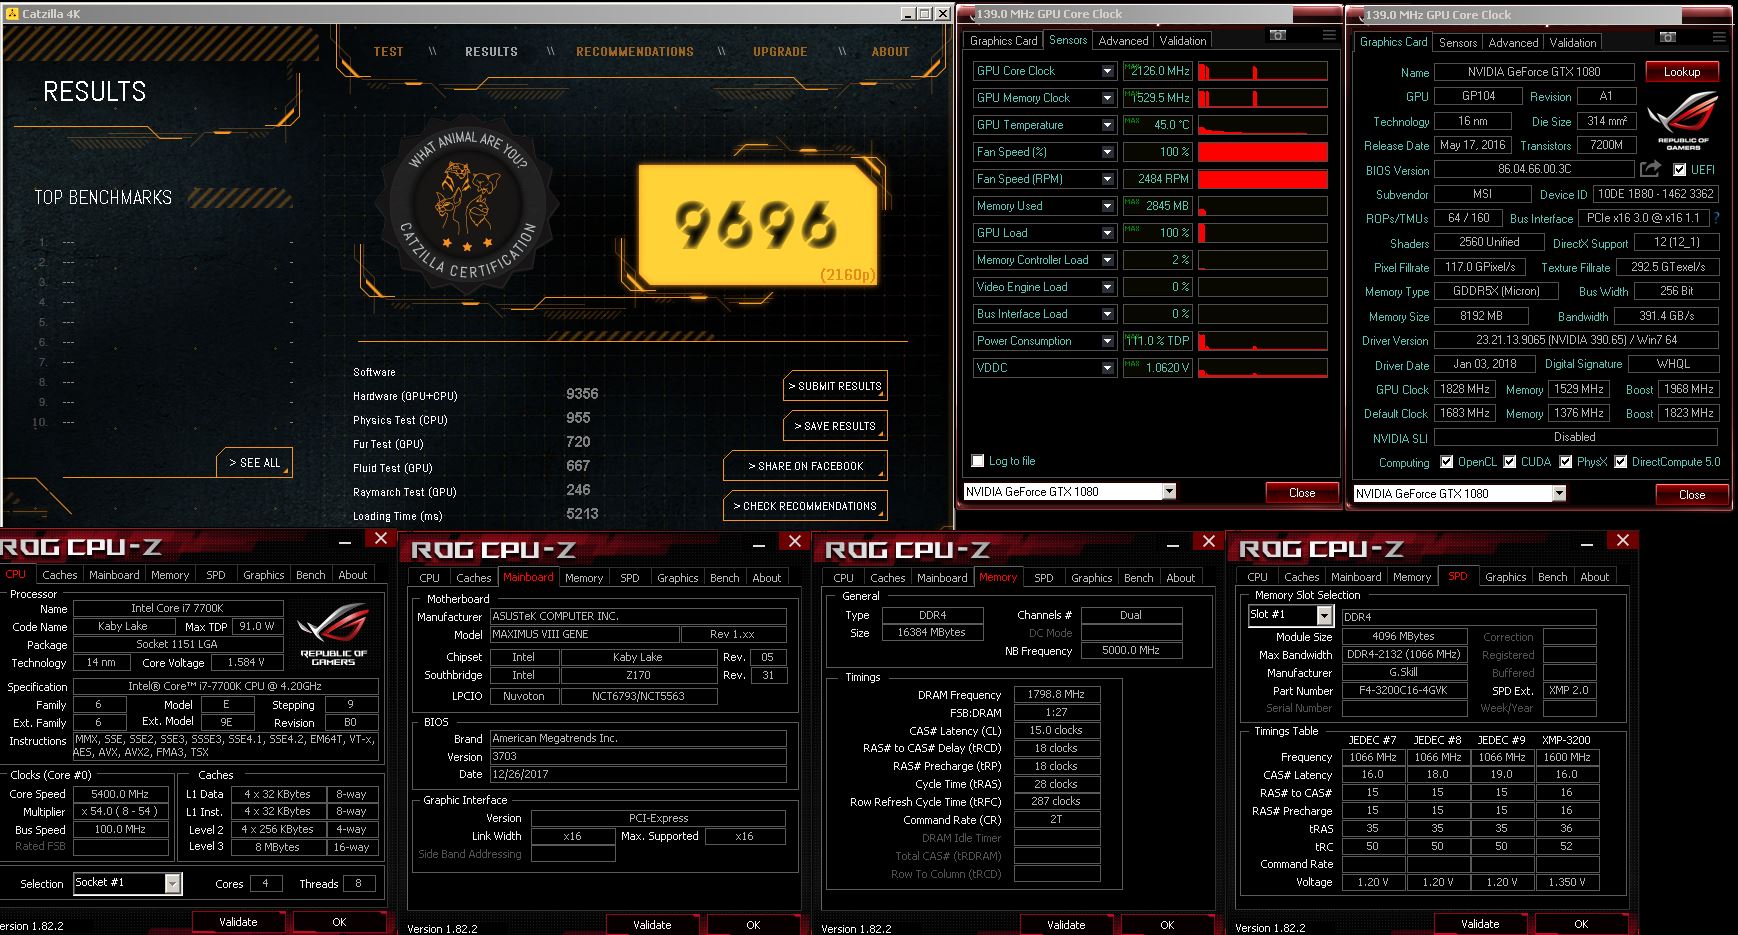The width and height of the screenshot is (1738, 935).
Task: Open the Socket #1 selection dropdown
Action: (x=173, y=883)
